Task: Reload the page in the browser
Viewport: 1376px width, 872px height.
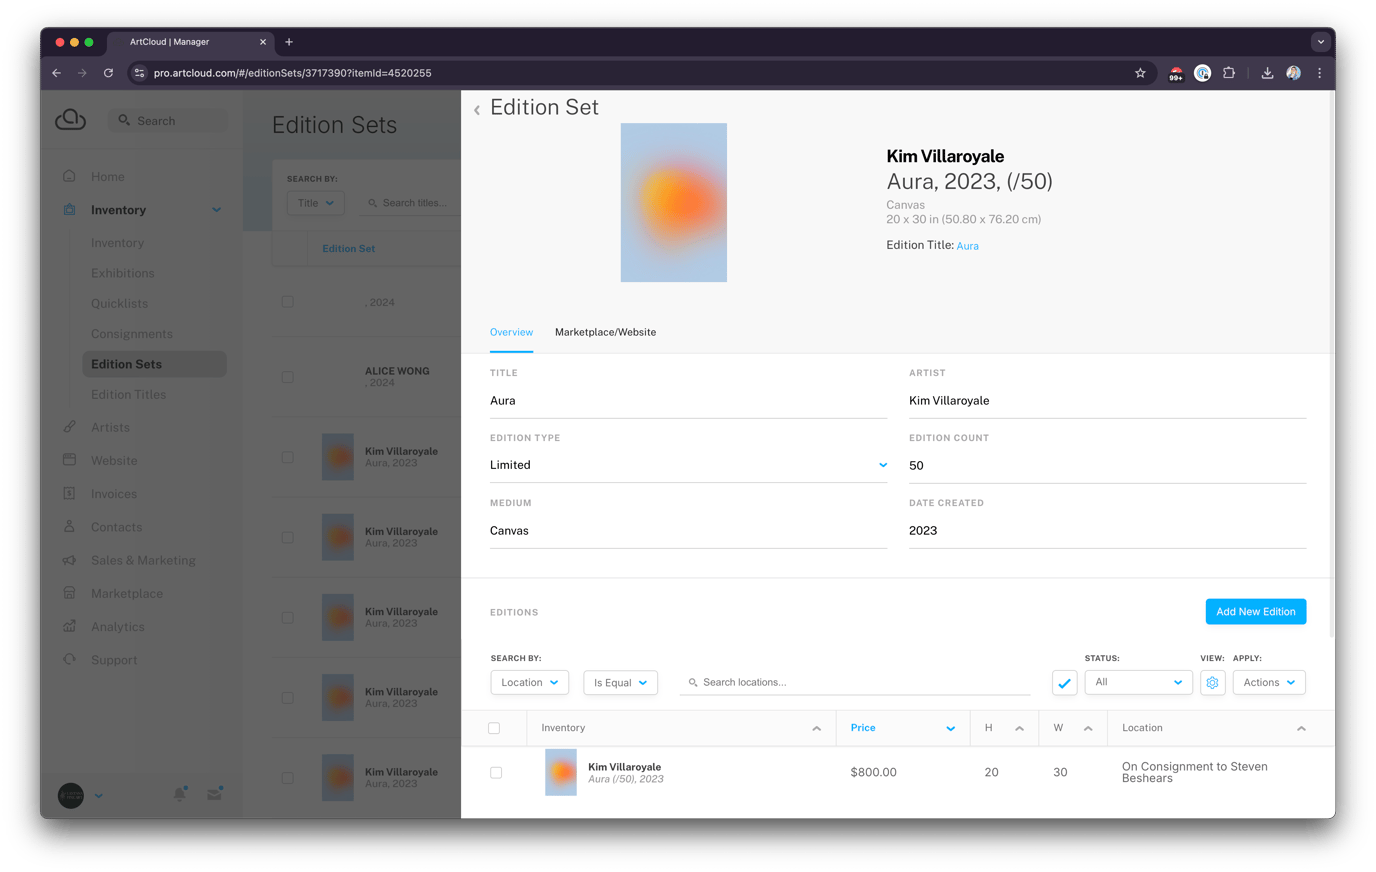Action: coord(108,73)
